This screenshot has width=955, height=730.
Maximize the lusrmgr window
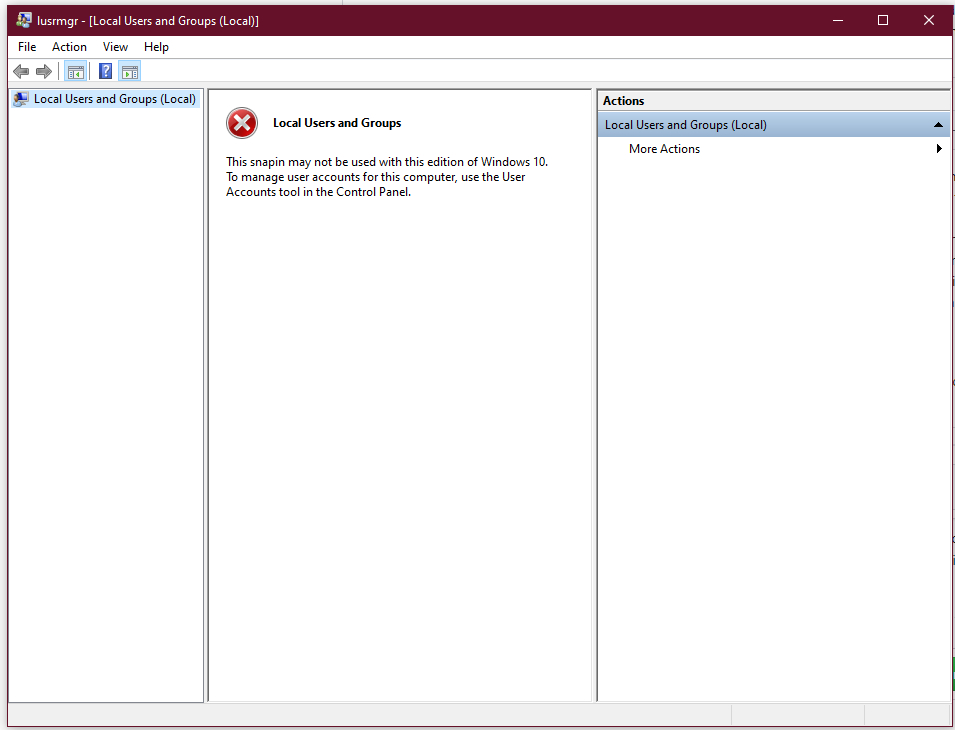pos(883,21)
